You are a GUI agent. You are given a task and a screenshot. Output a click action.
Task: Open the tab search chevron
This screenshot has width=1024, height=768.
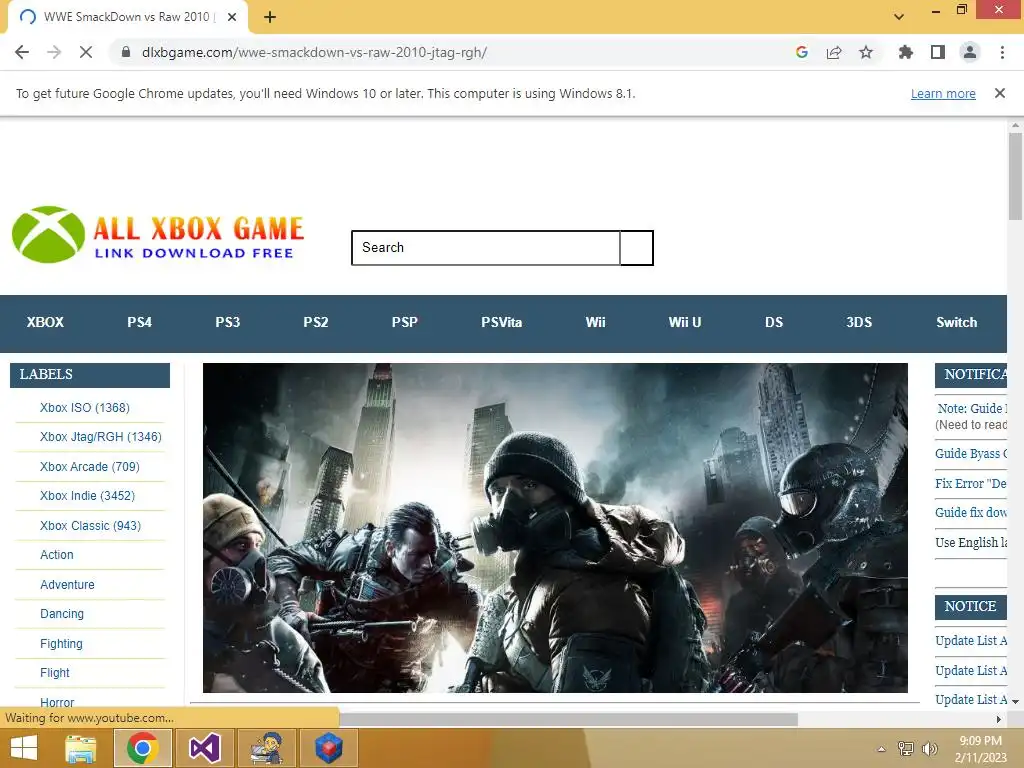click(x=899, y=17)
